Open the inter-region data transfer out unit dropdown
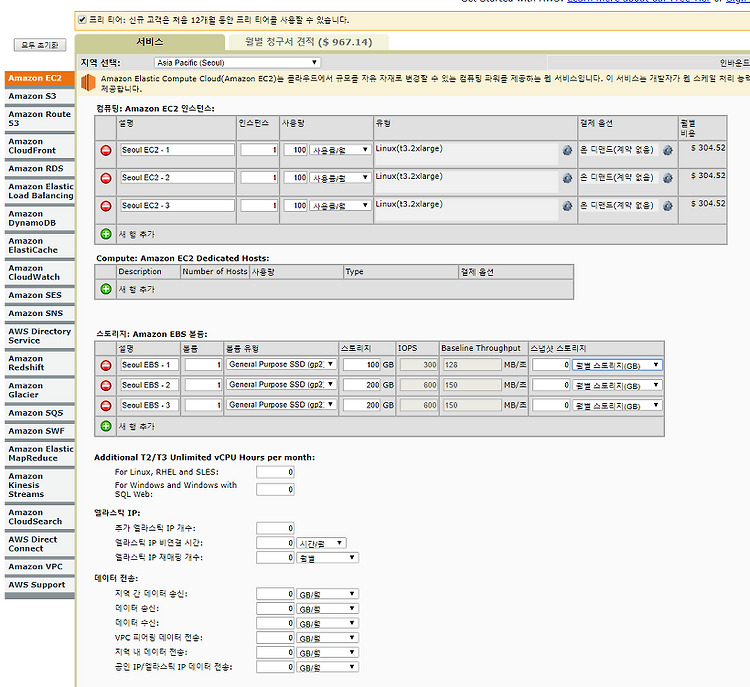The image size is (750, 687). click(327, 594)
